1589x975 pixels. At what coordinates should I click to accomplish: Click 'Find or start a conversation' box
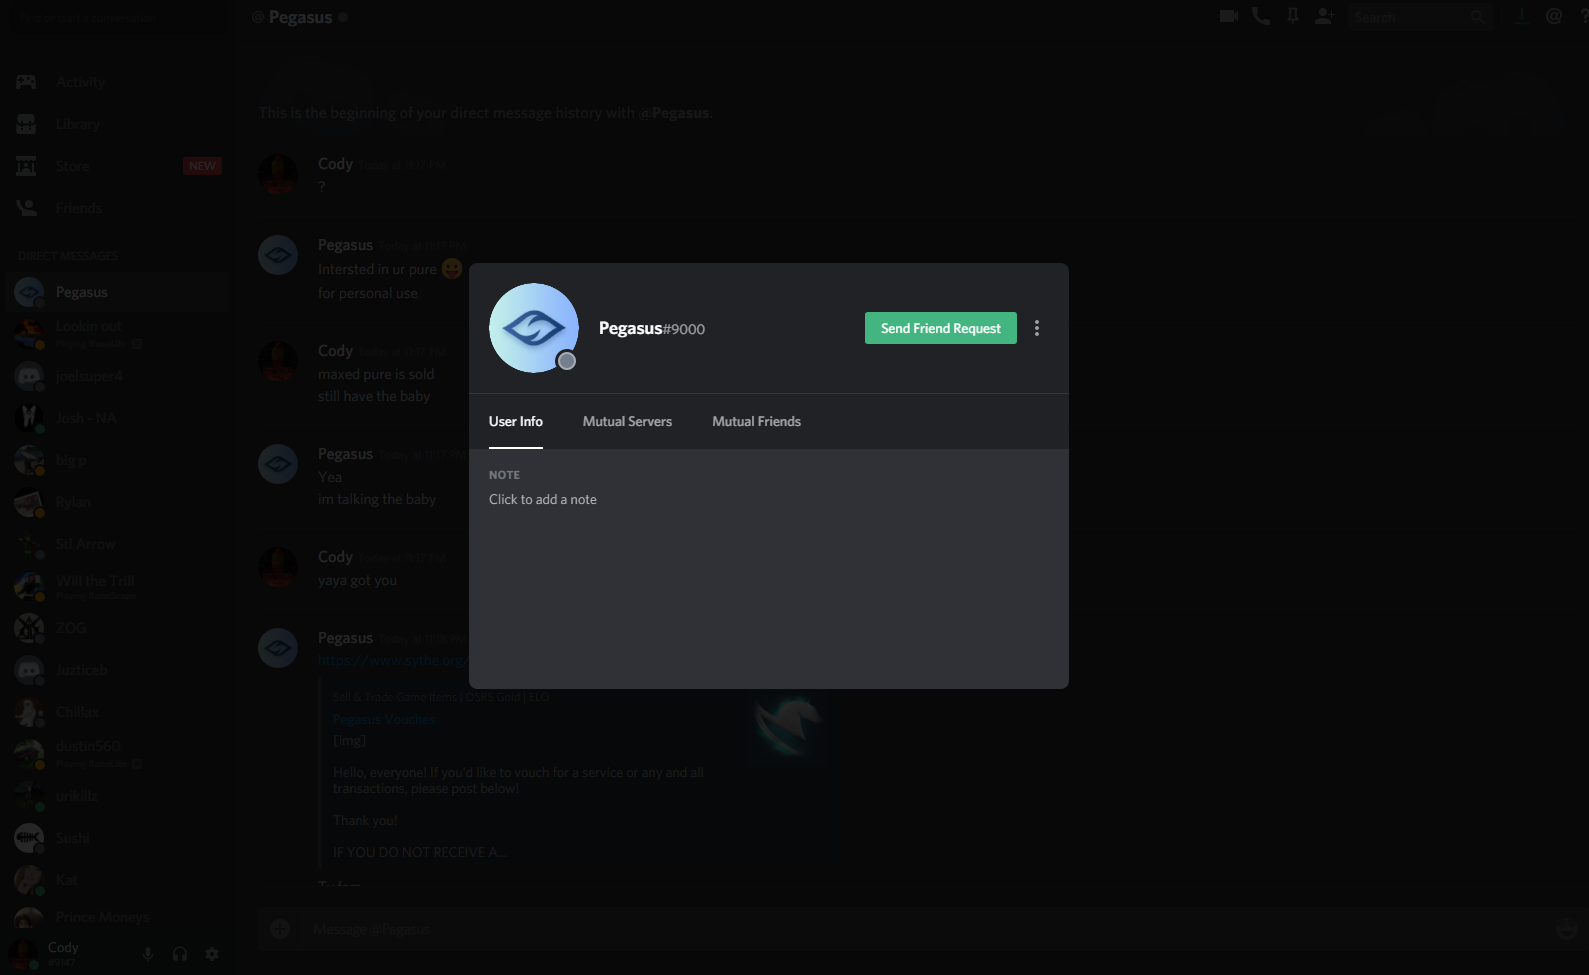pos(118,18)
